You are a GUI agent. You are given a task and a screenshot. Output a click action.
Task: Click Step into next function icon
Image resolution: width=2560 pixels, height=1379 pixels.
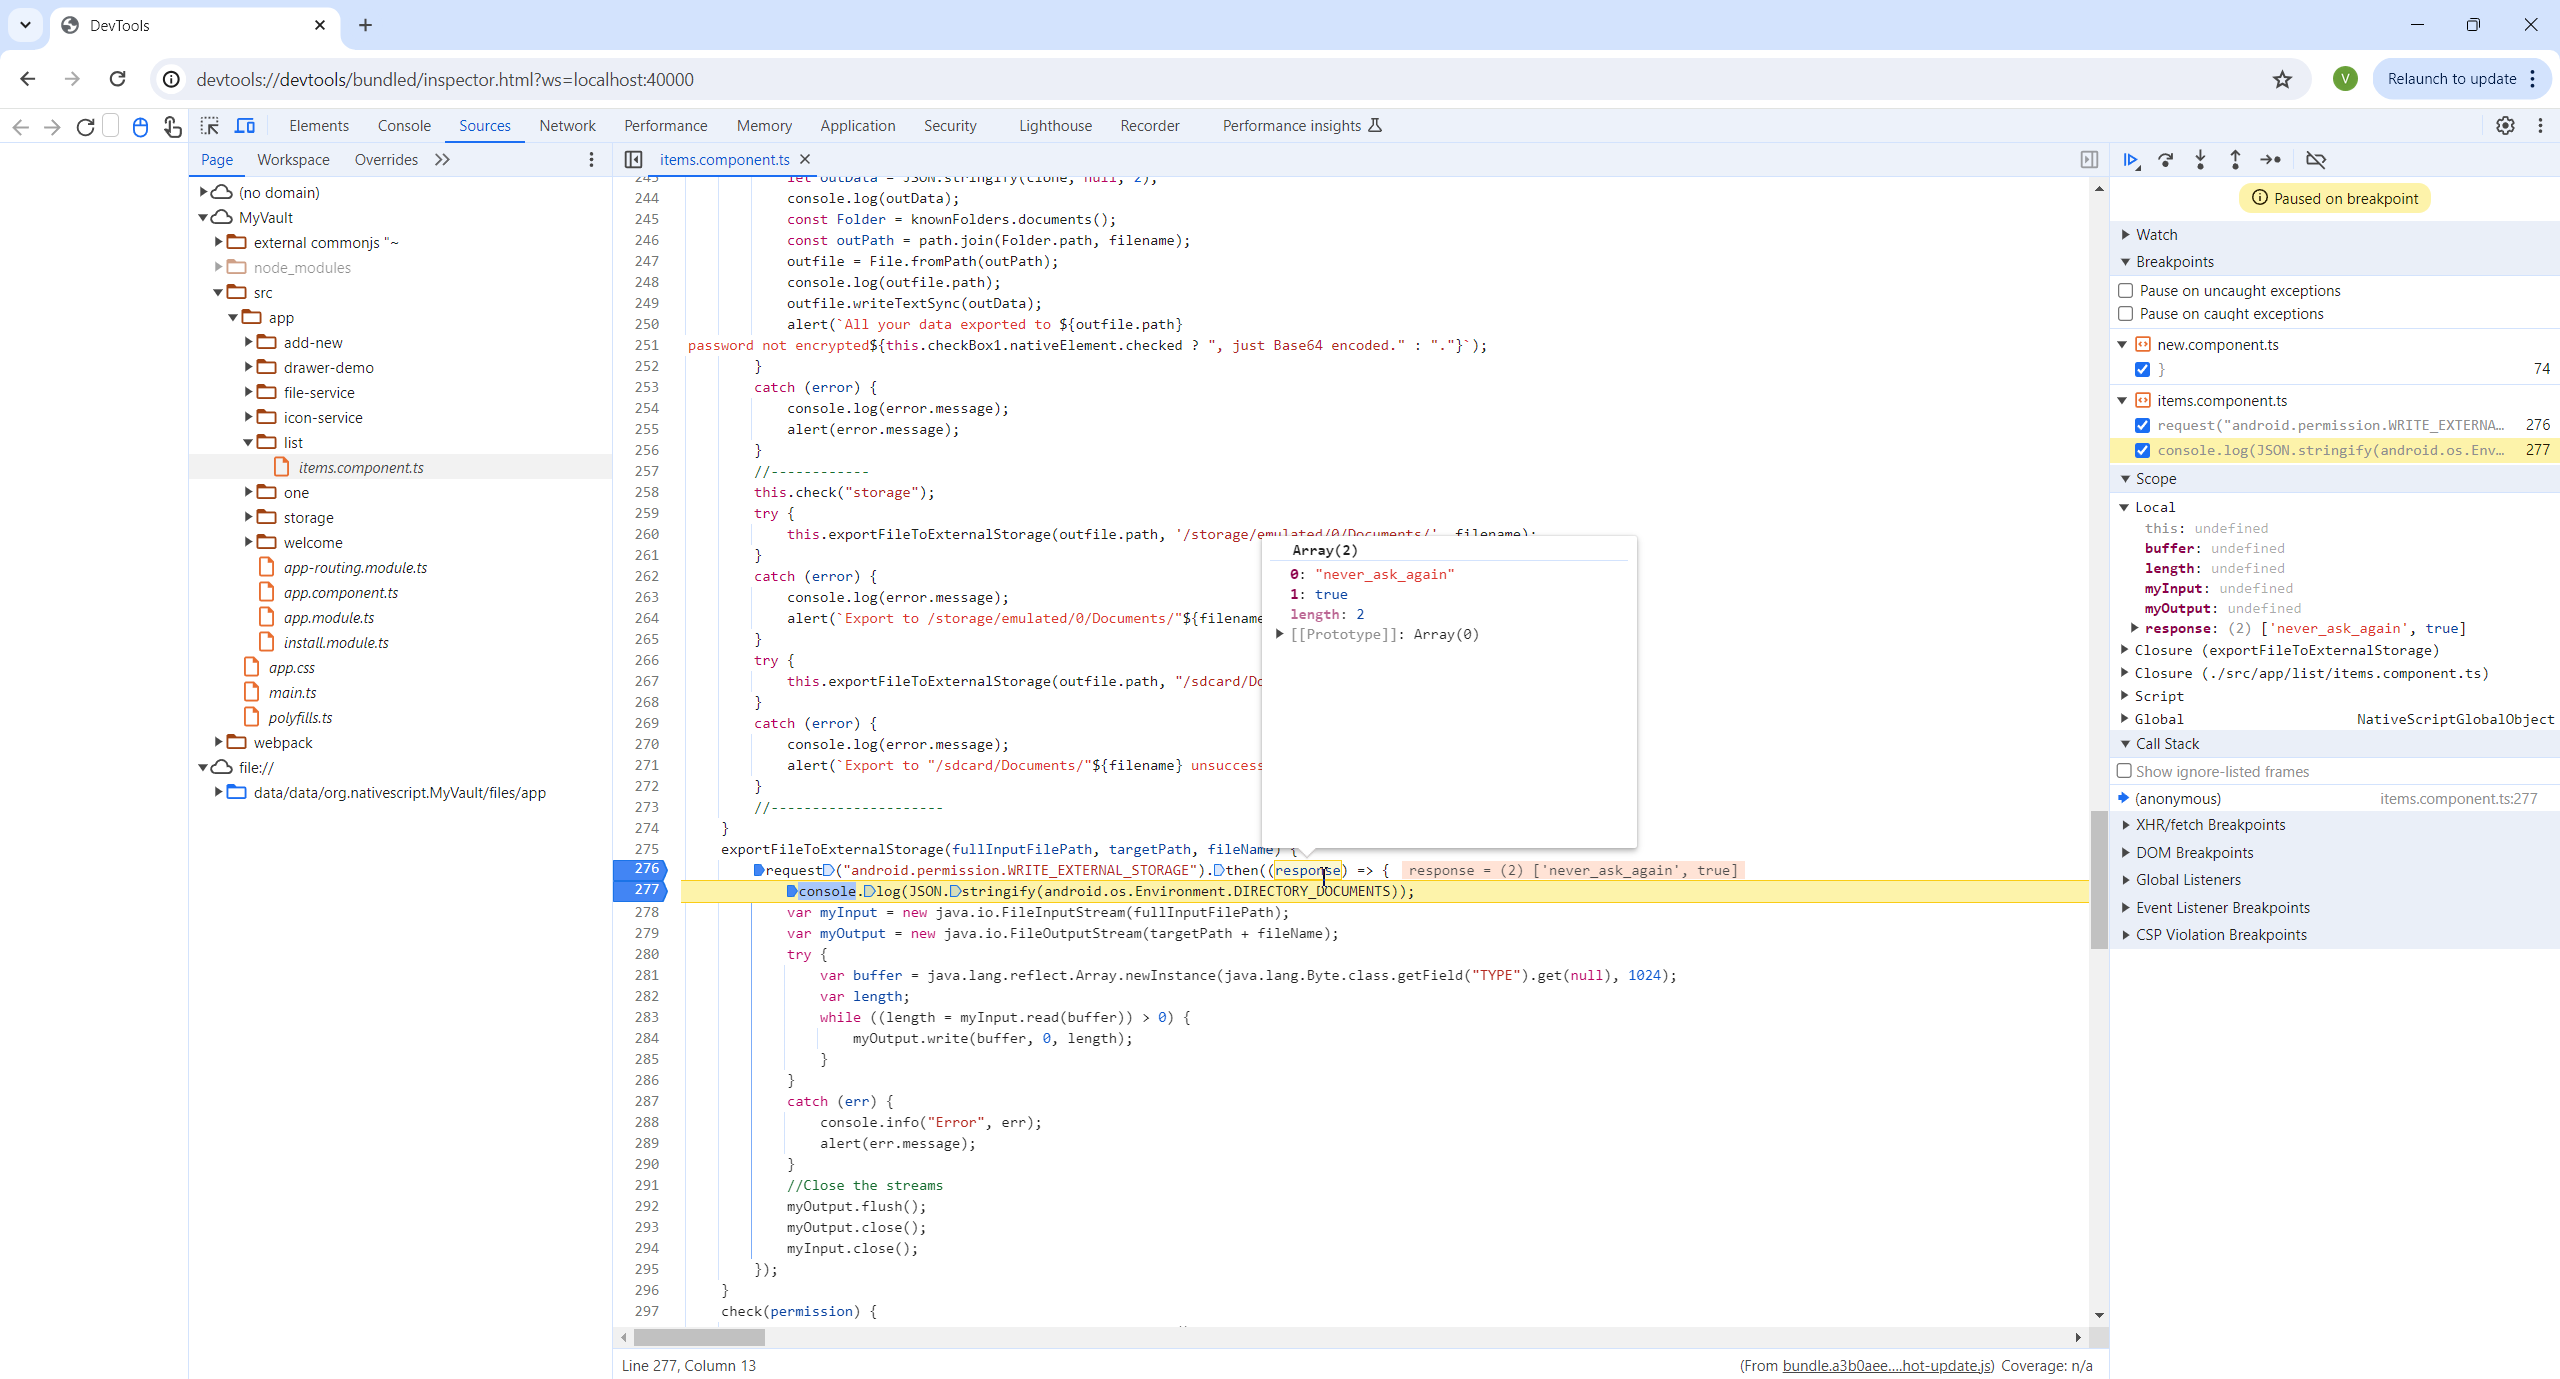[x=2200, y=160]
